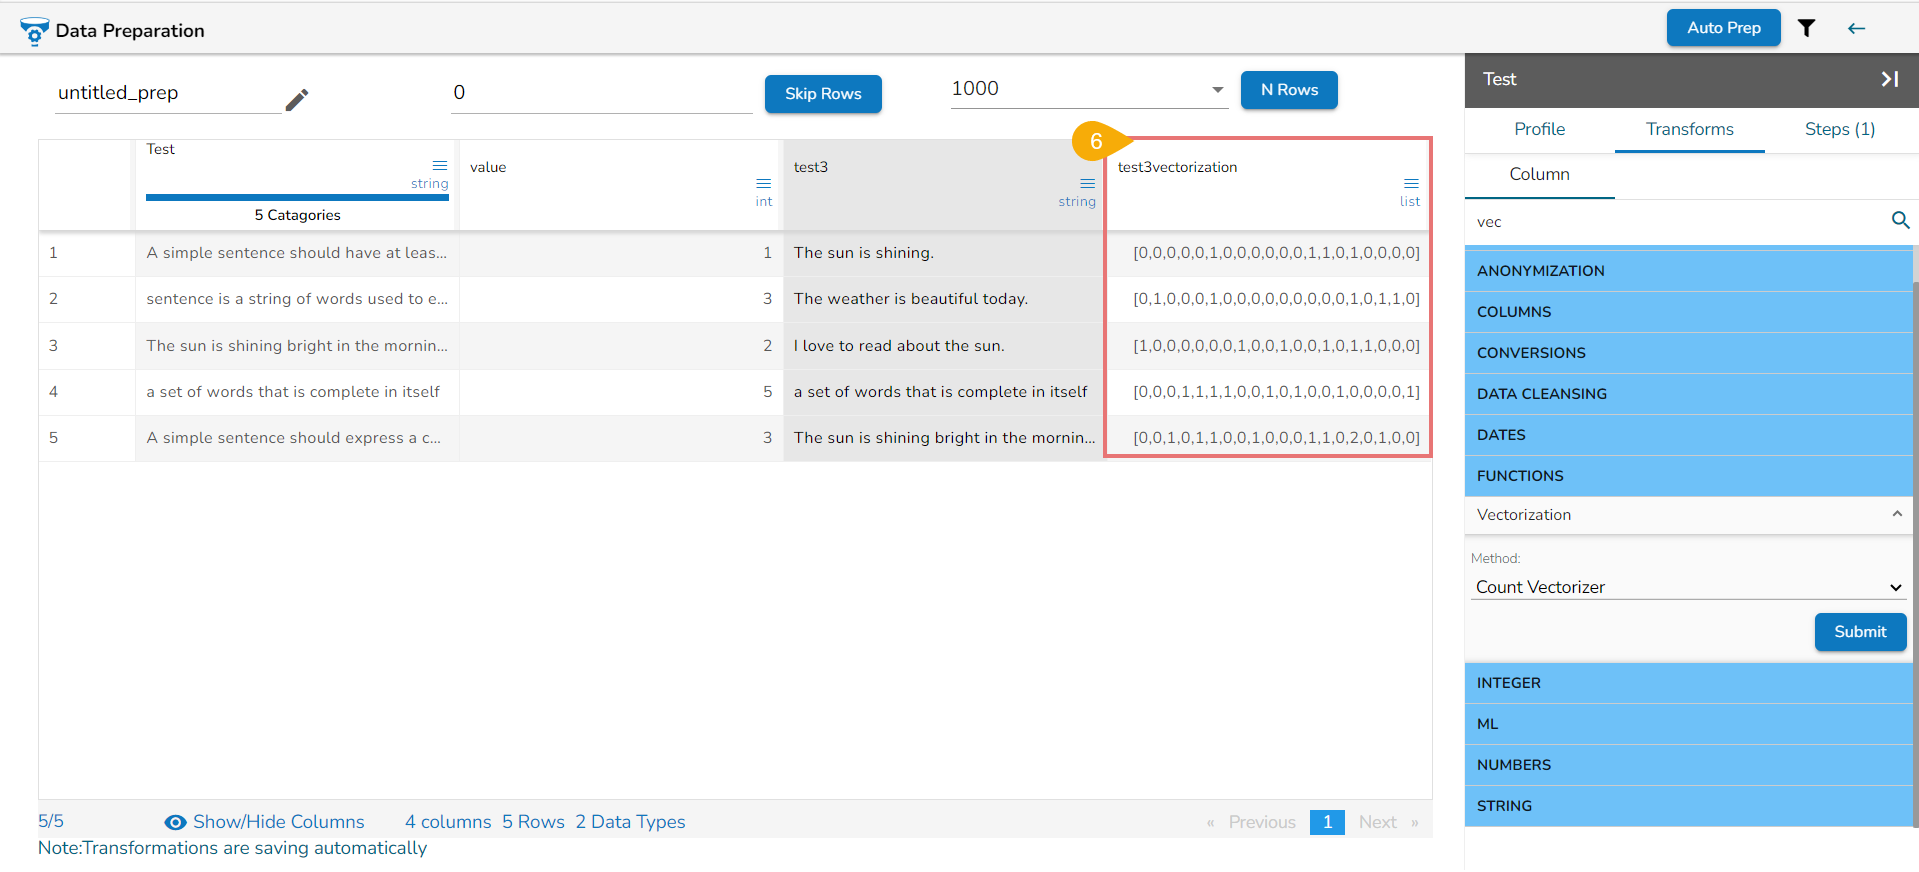This screenshot has height=872, width=1919.
Task: Click the back arrow icon
Action: coord(1856,28)
